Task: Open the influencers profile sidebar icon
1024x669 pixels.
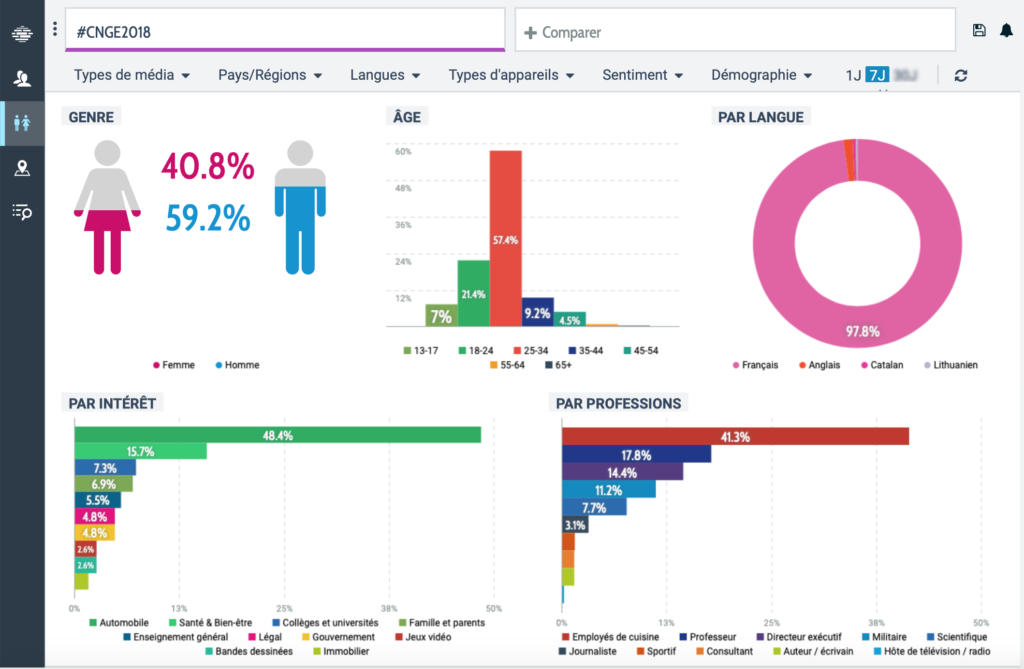Action: click(22, 79)
